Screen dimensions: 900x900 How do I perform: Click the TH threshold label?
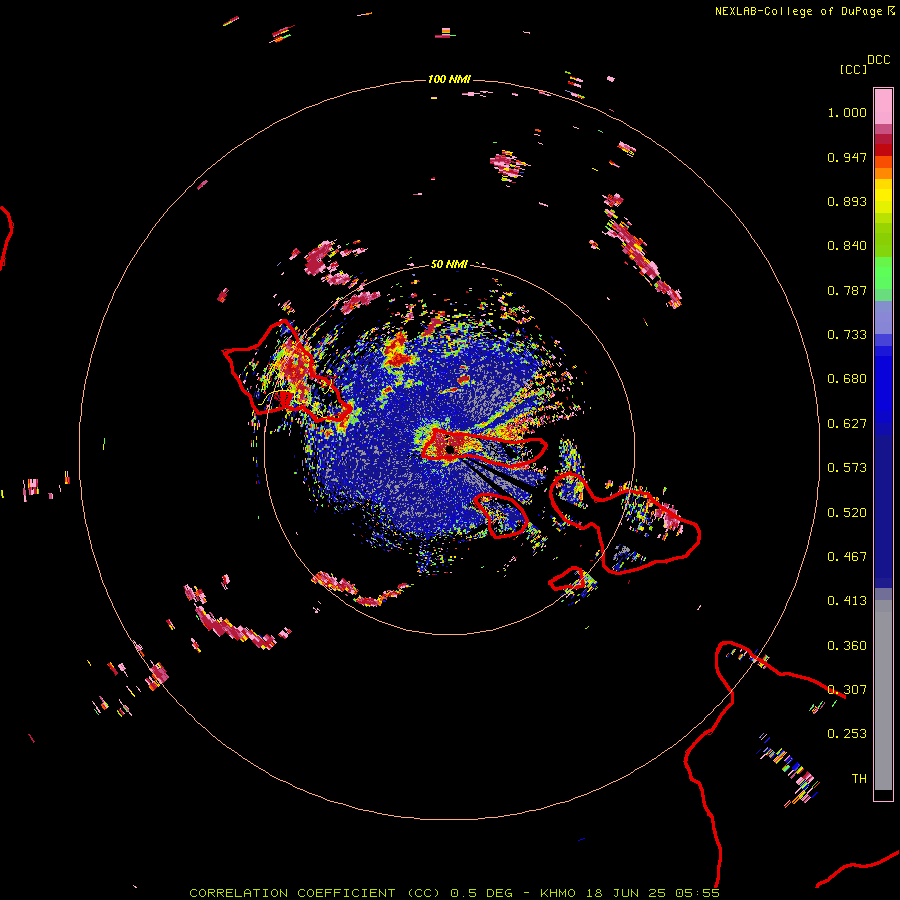click(x=859, y=779)
